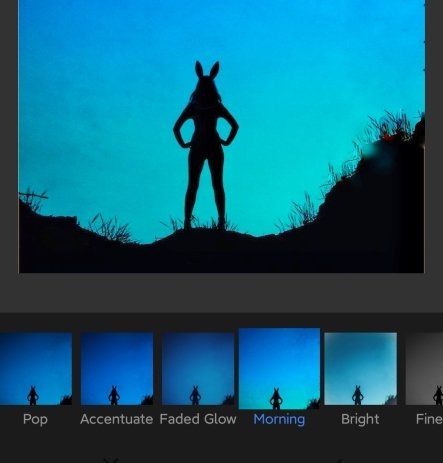Apply the Accentuate filter thumbnail

pyautogui.click(x=117, y=369)
